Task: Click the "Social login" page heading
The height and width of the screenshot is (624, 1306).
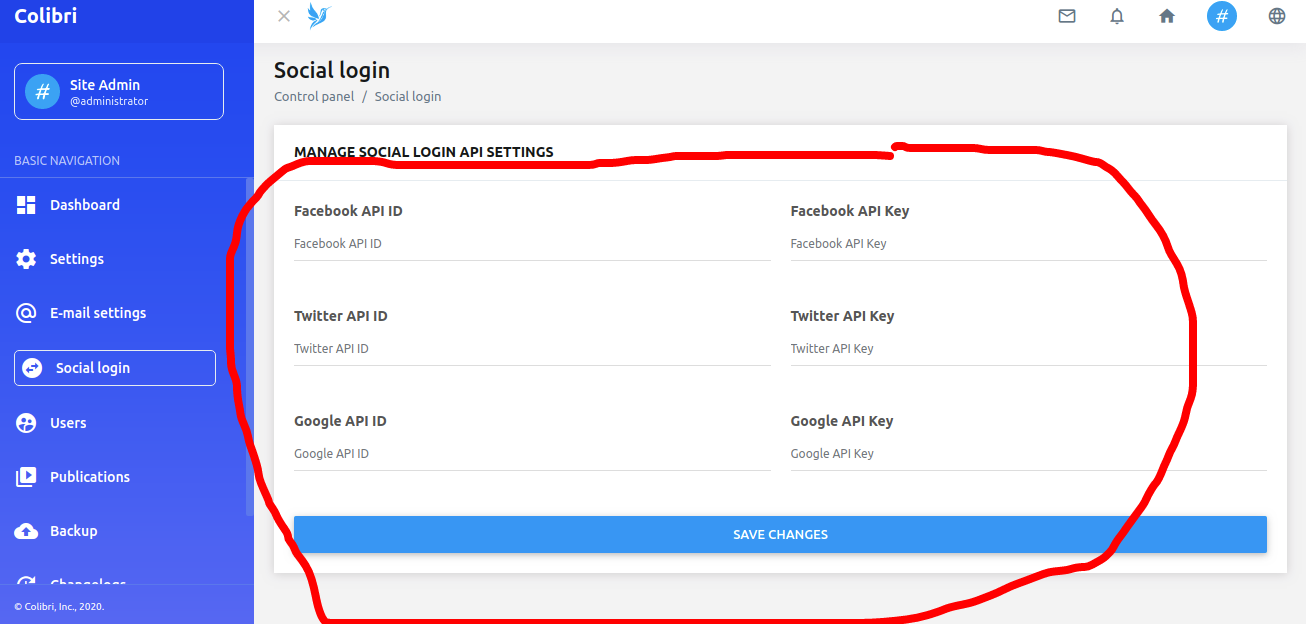Action: click(332, 70)
